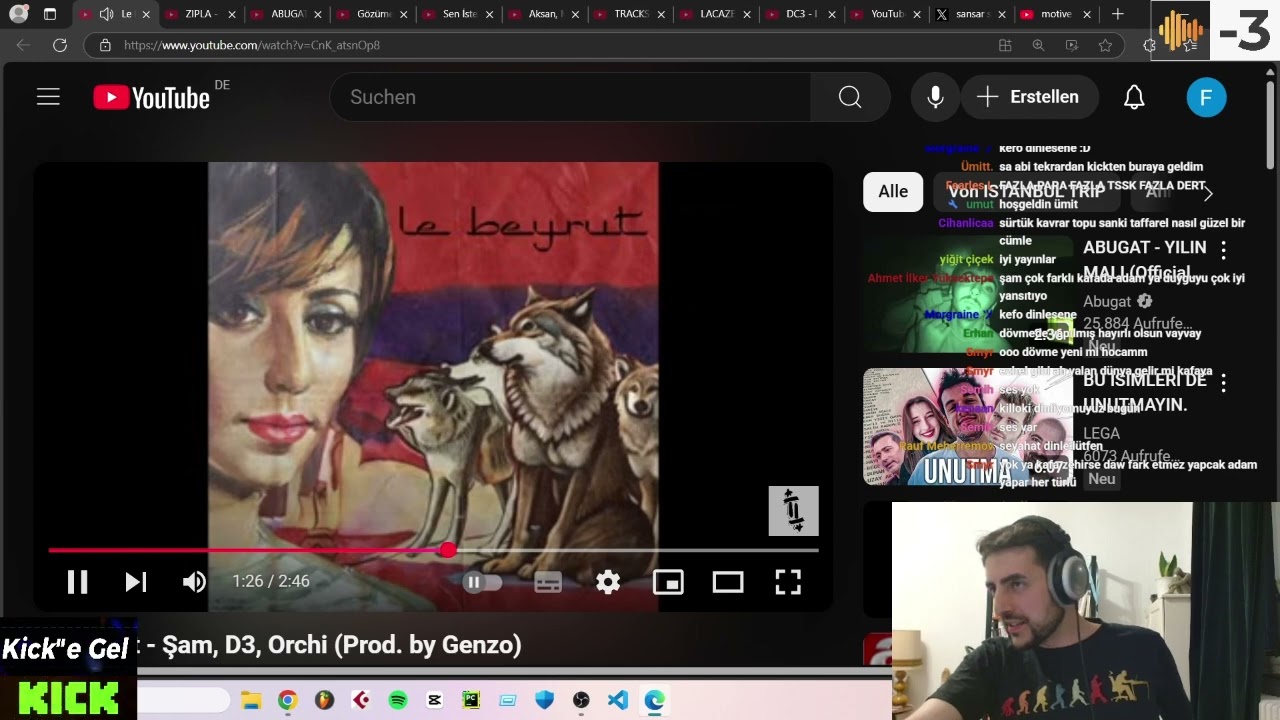Open the ABUGAT - YILIN MALI thumbnail

(968, 294)
